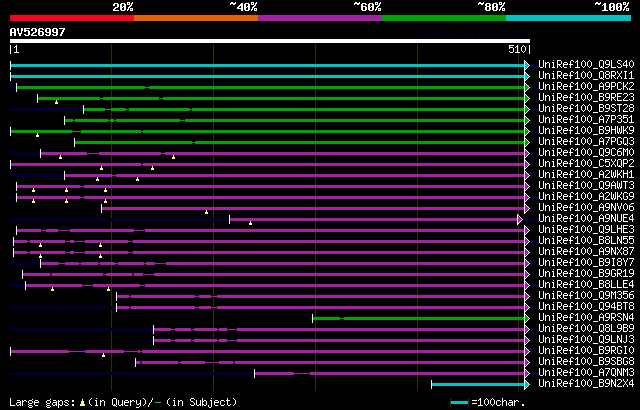The image size is (640, 410).
Task: Click the green arrowhead ending A9PCK2 alignment
Action: (x=527, y=87)
